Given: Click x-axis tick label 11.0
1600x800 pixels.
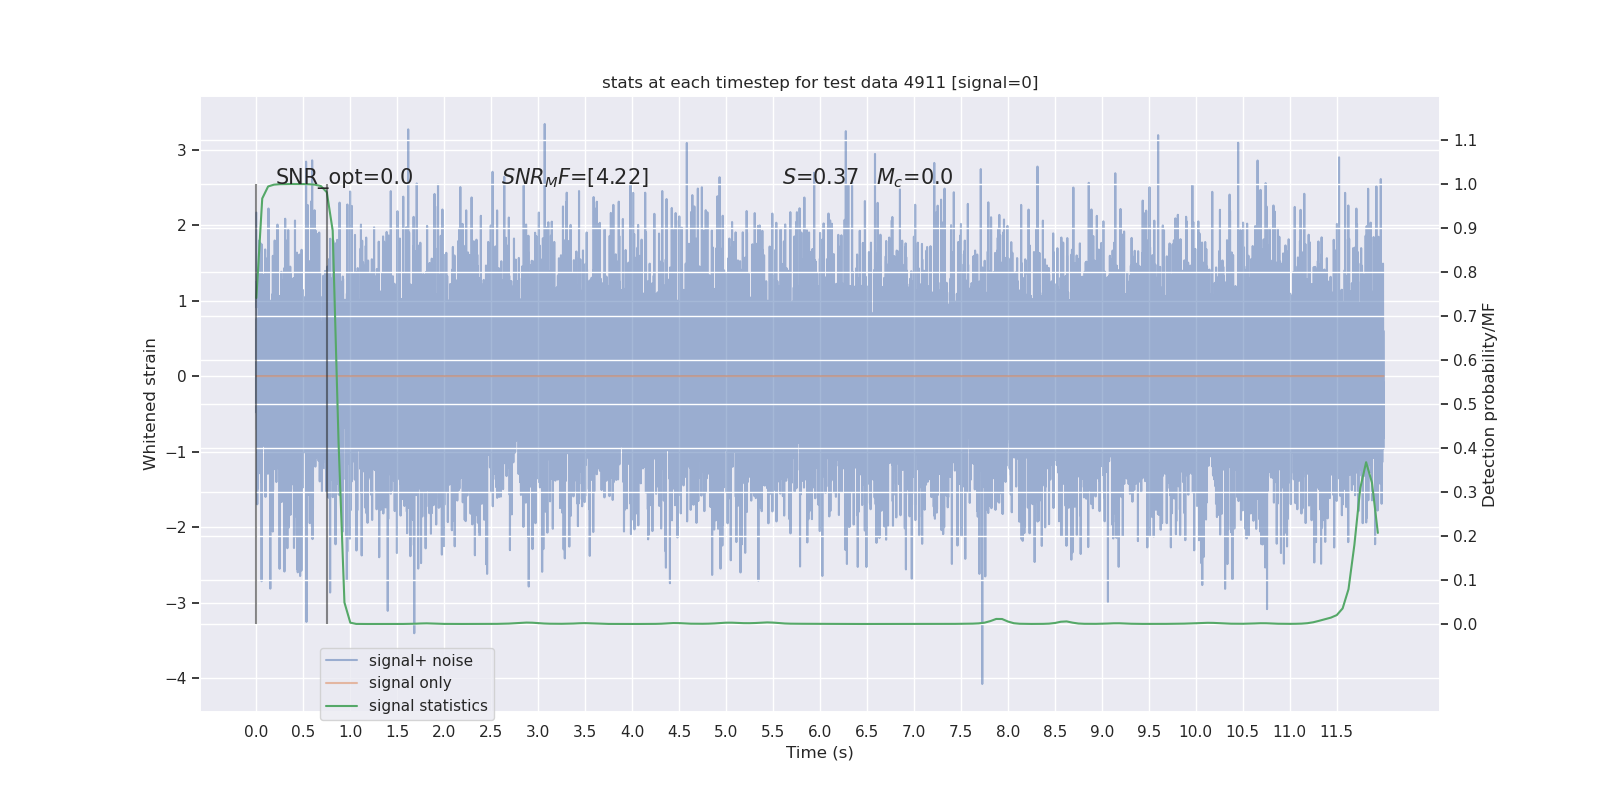Looking at the screenshot, I should pyautogui.click(x=1290, y=732).
